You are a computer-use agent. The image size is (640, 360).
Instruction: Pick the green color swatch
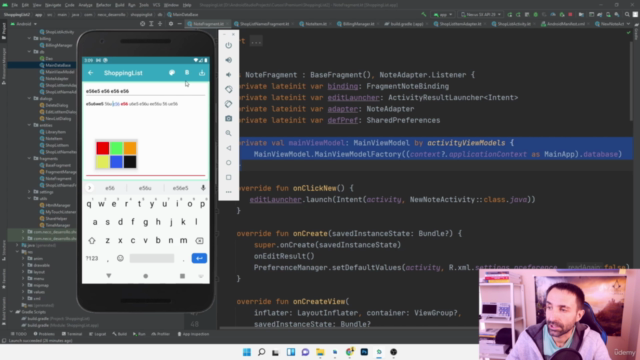pyautogui.click(x=116, y=148)
